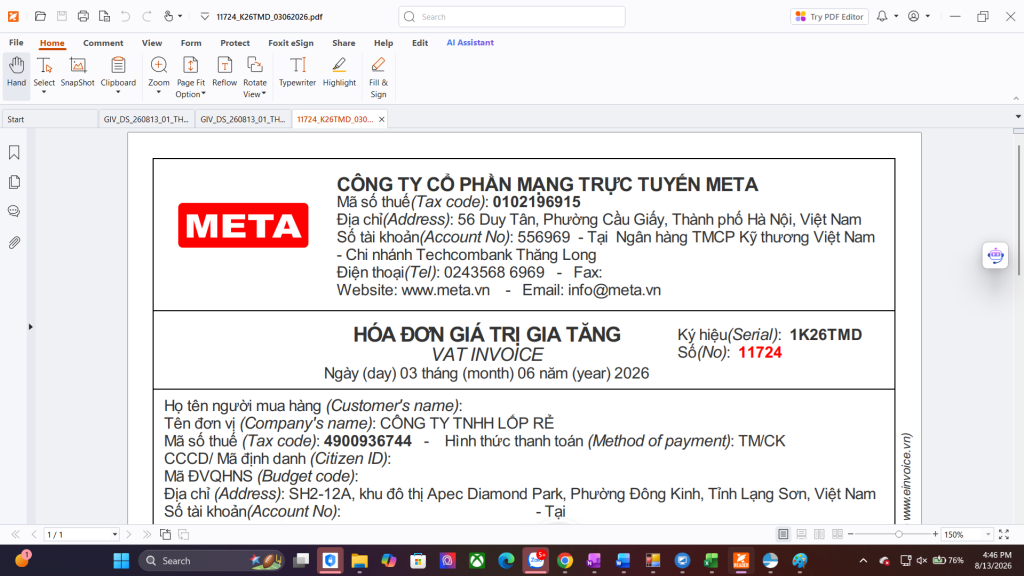Jump to the last page arrow

[147, 534]
